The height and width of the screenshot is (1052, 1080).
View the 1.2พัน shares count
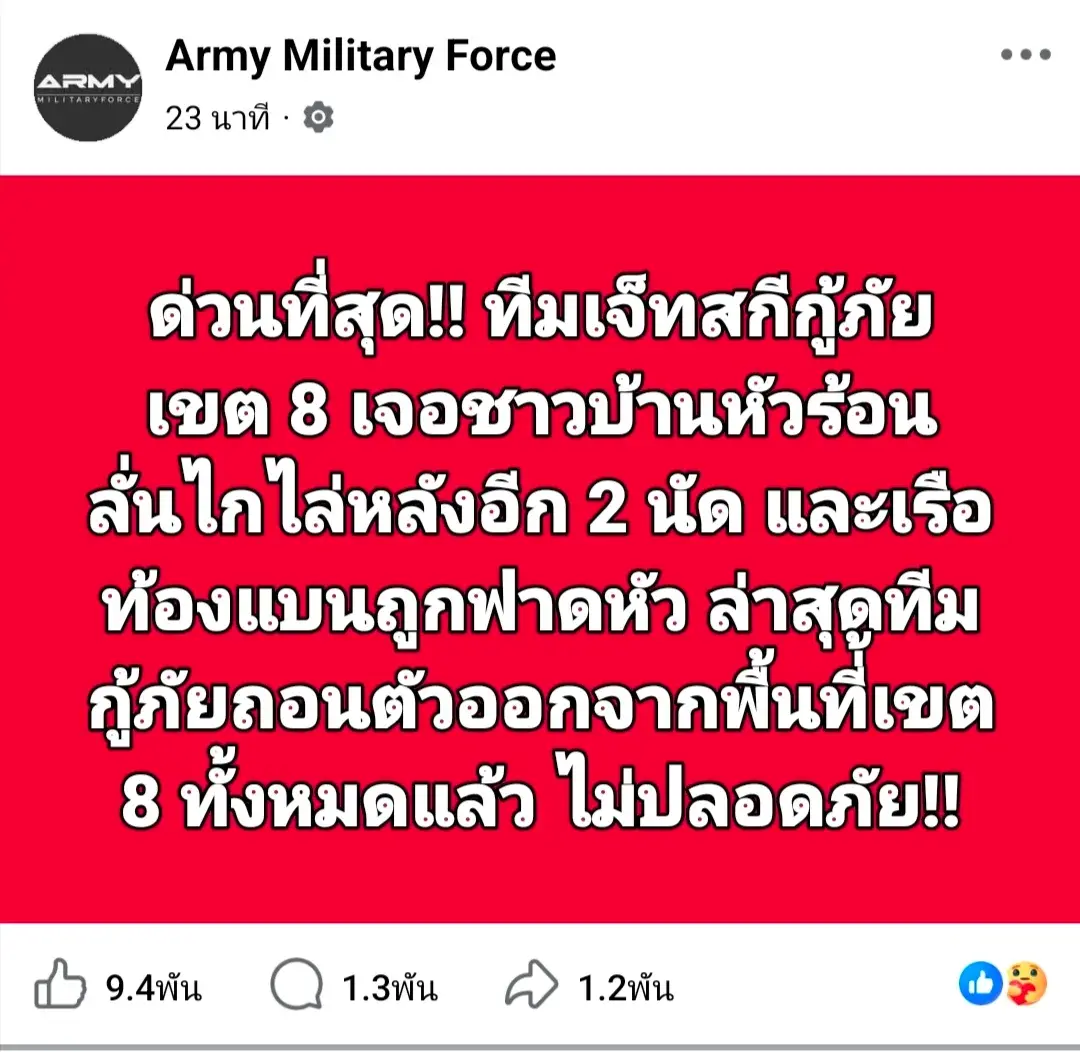(625, 988)
